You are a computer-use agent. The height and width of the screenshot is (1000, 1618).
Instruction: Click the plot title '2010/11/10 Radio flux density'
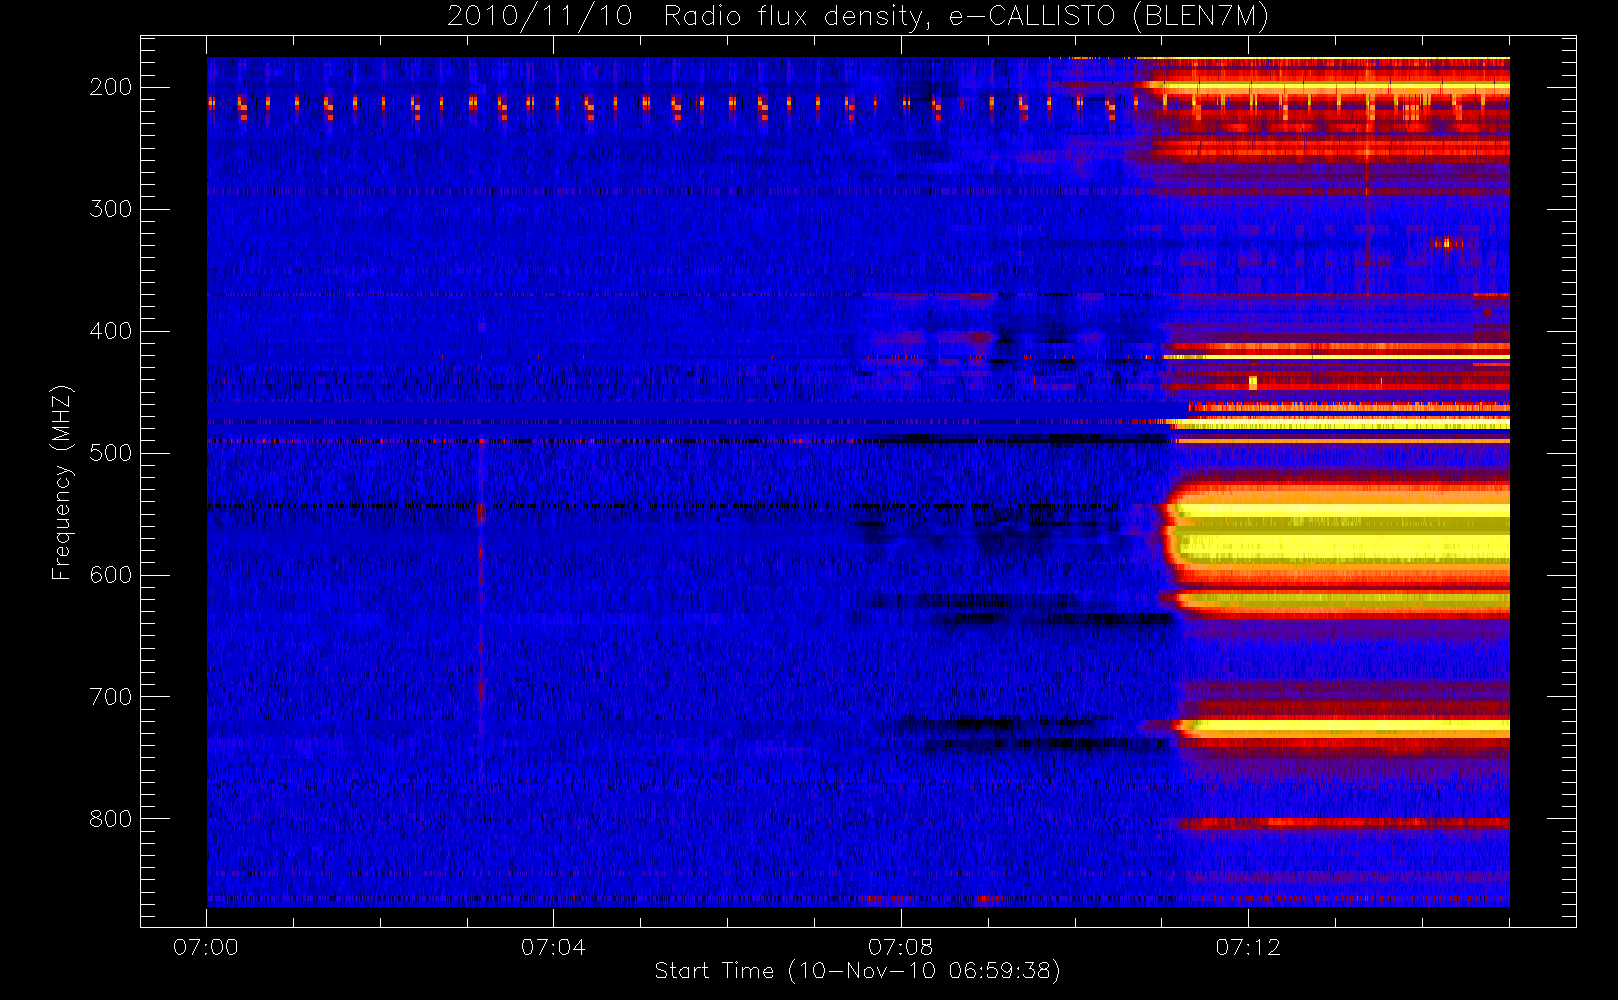tap(688, 17)
